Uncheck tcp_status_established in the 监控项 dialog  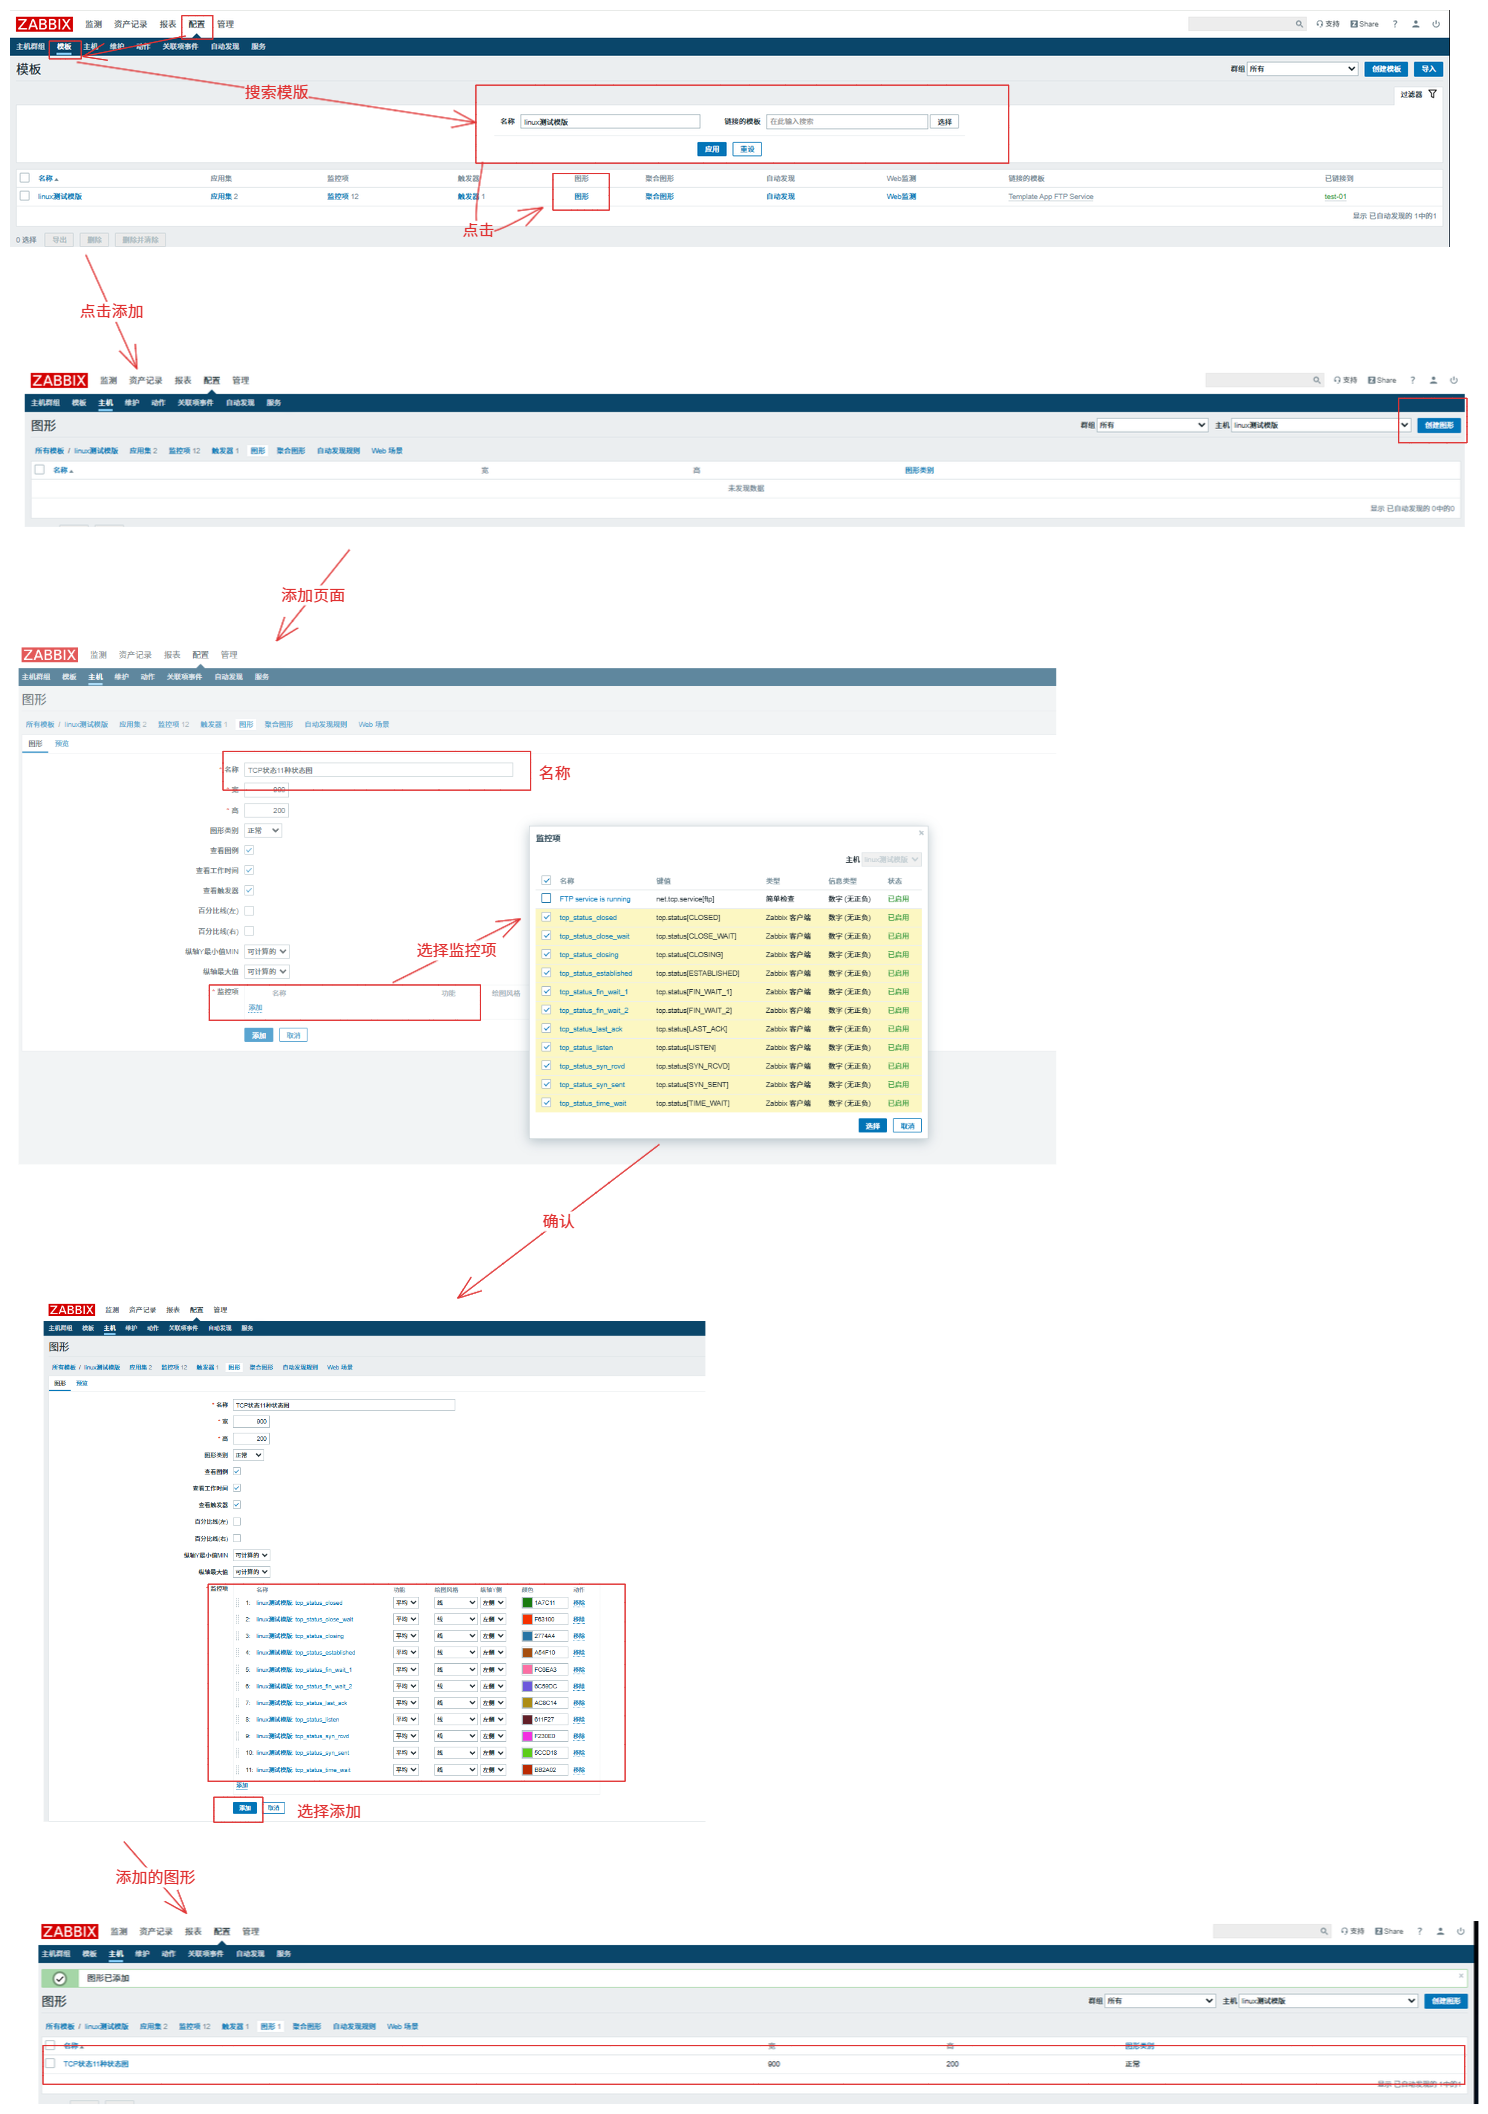click(546, 973)
